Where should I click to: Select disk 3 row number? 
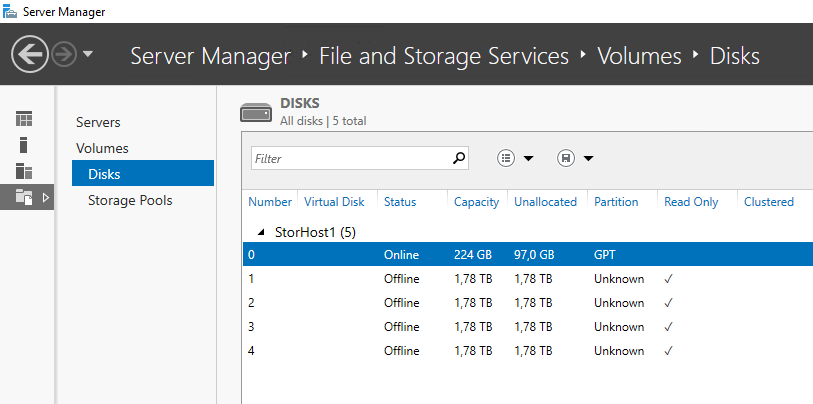[x=251, y=327]
